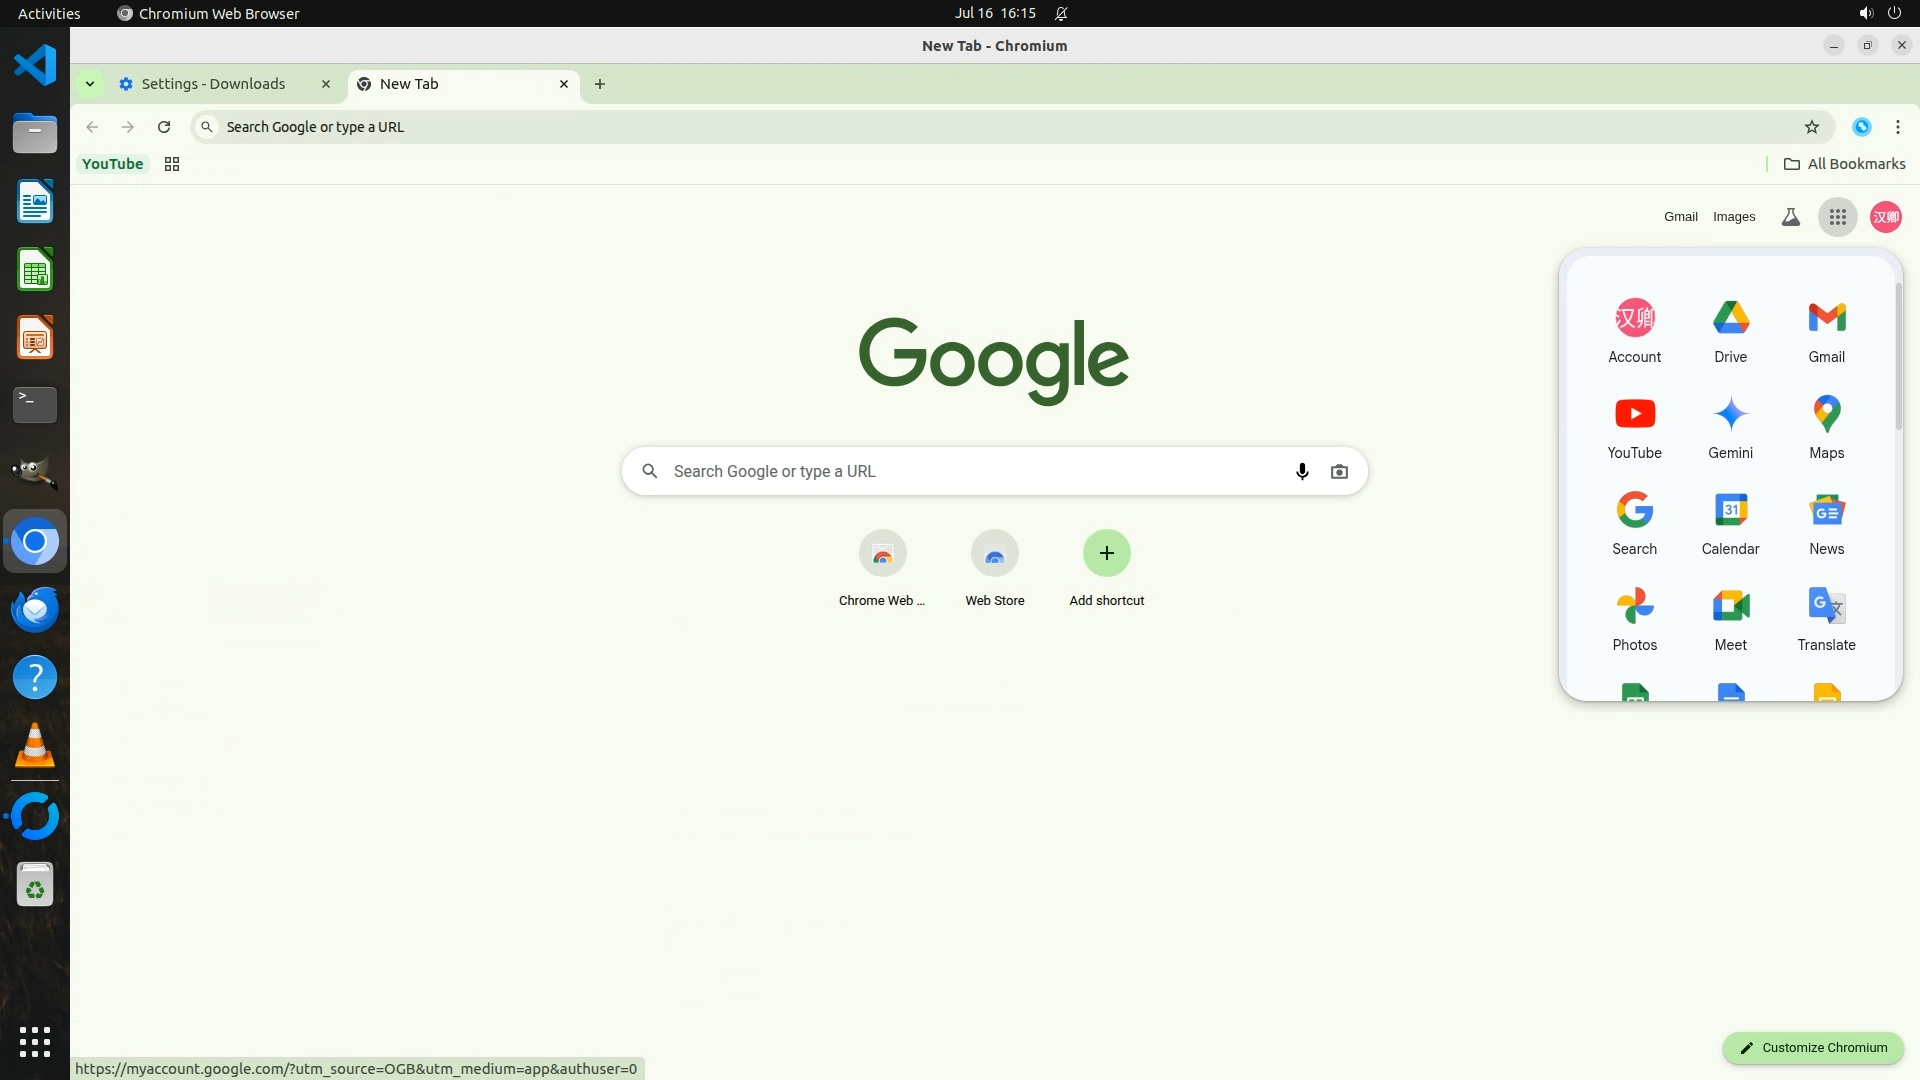Open Chromium three-dot menu

click(1897, 127)
